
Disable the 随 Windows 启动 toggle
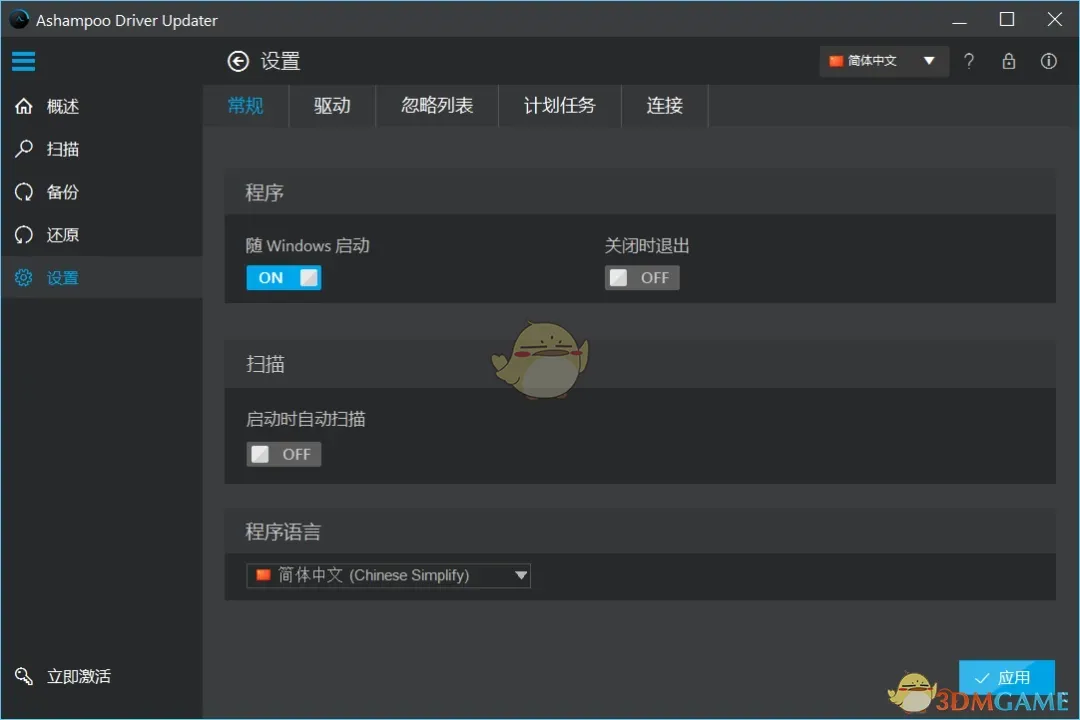(x=283, y=277)
